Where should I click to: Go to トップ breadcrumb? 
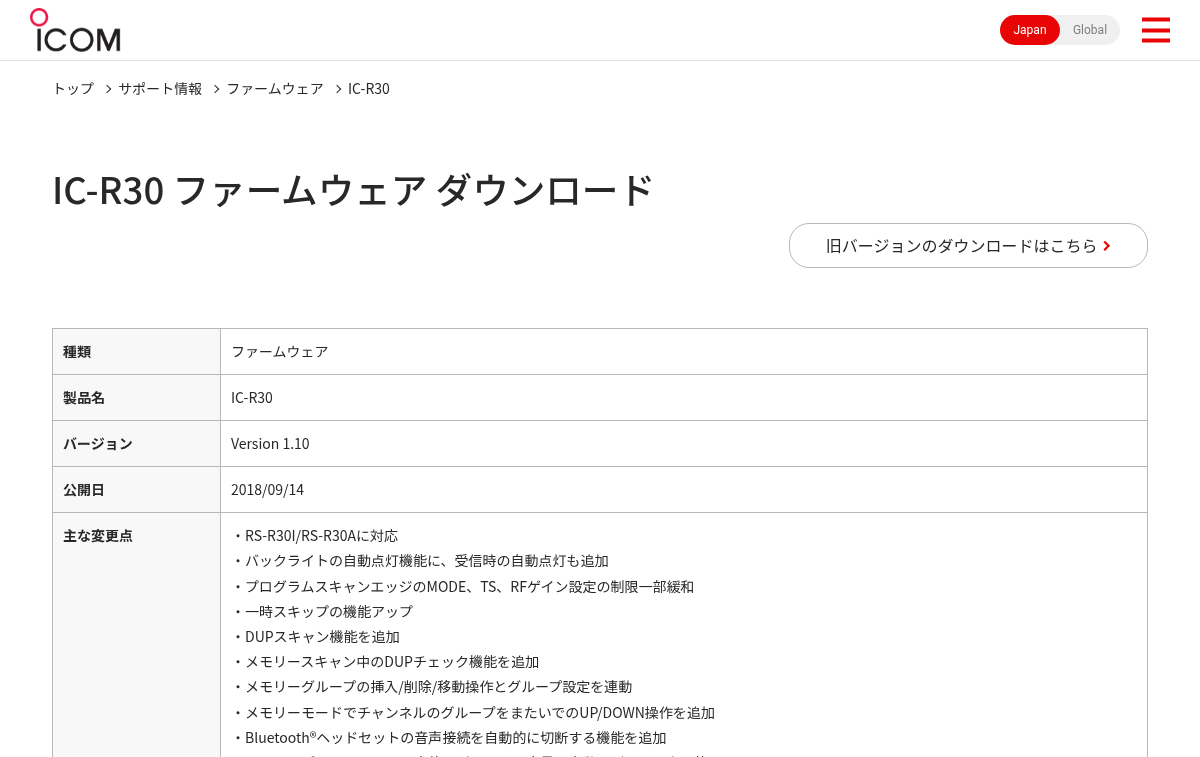[73, 88]
